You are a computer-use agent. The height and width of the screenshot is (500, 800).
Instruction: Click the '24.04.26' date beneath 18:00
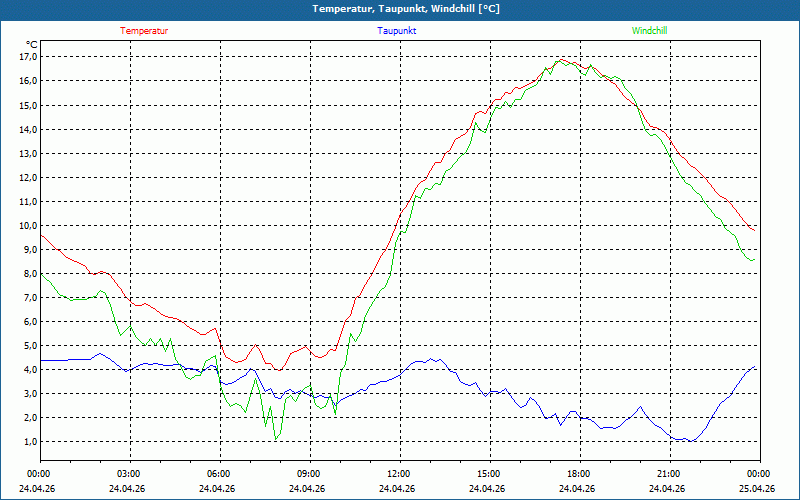577,488
